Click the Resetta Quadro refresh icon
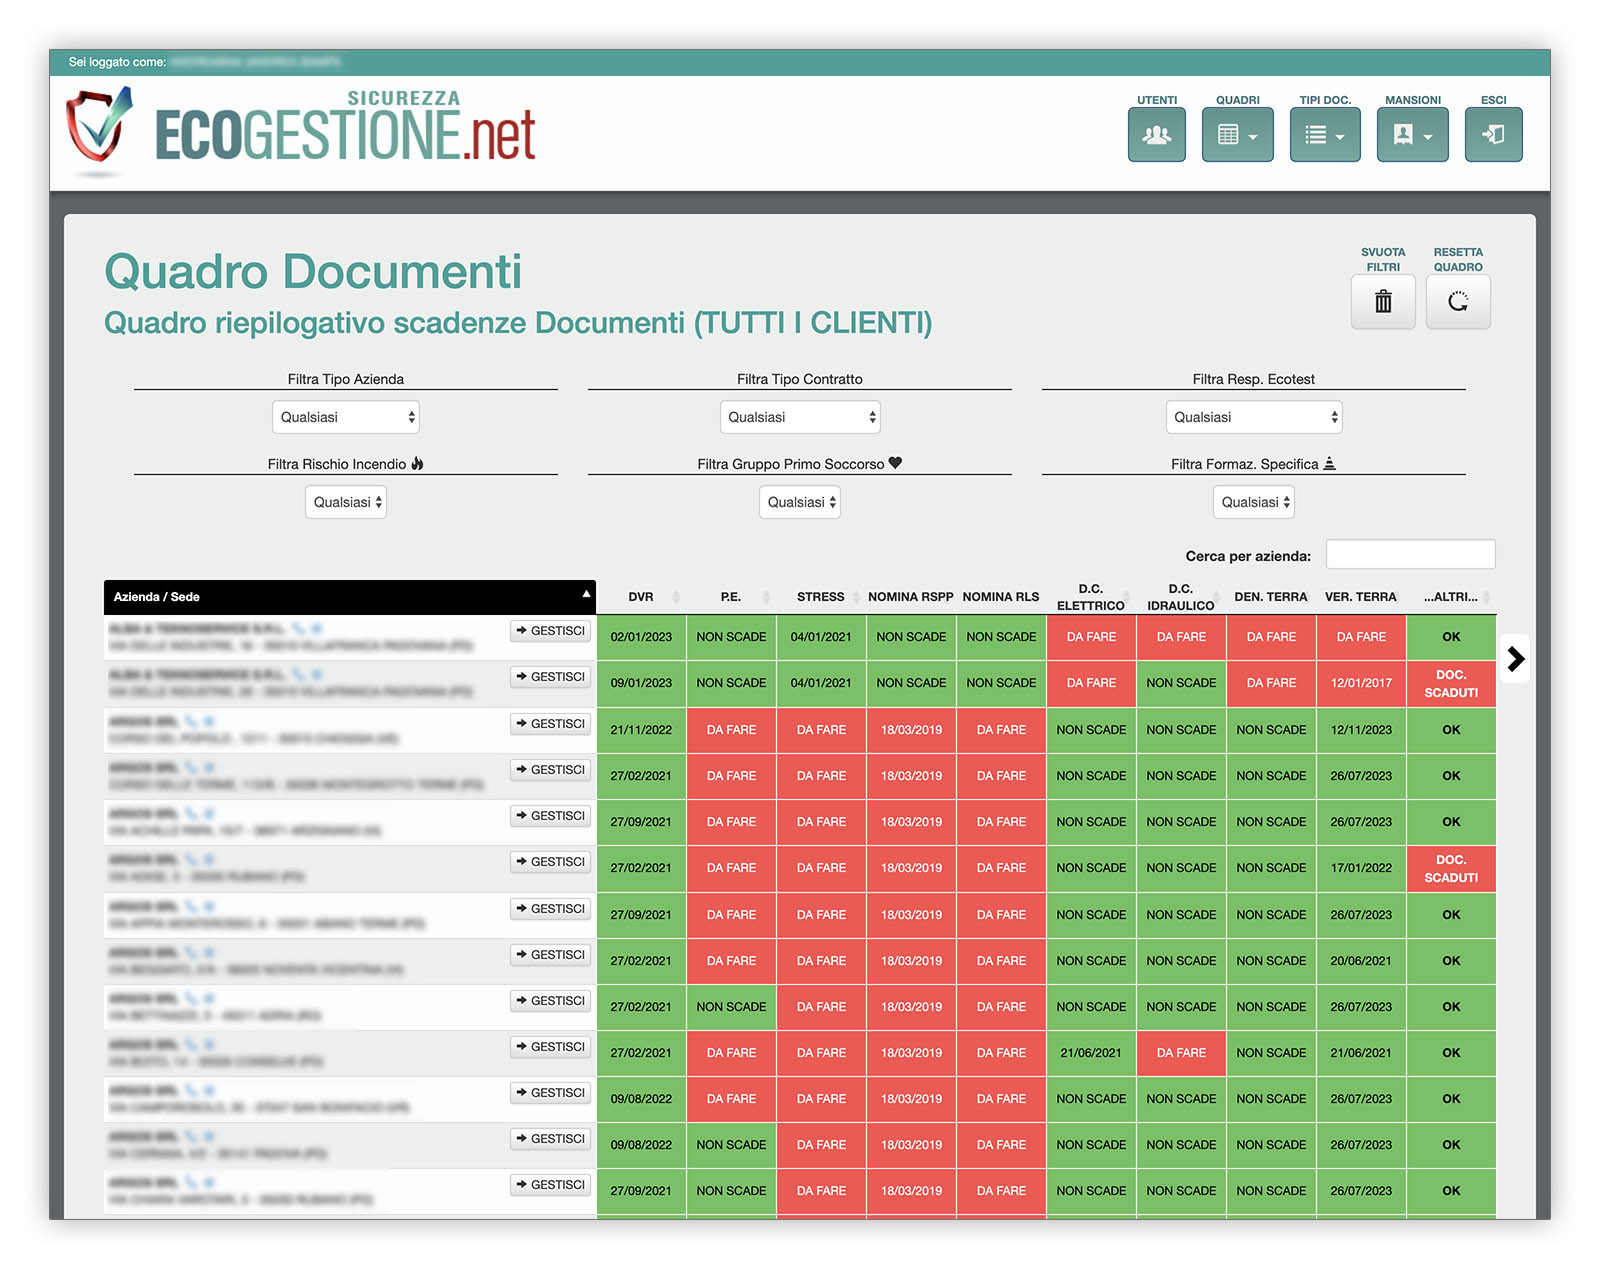Screen dimensions: 1600x1269 tap(1458, 301)
